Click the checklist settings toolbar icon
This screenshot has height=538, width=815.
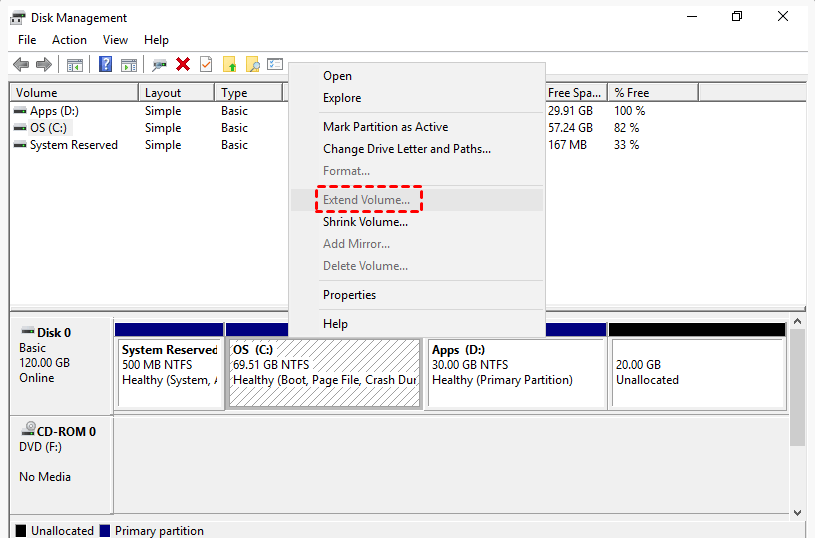[275, 64]
